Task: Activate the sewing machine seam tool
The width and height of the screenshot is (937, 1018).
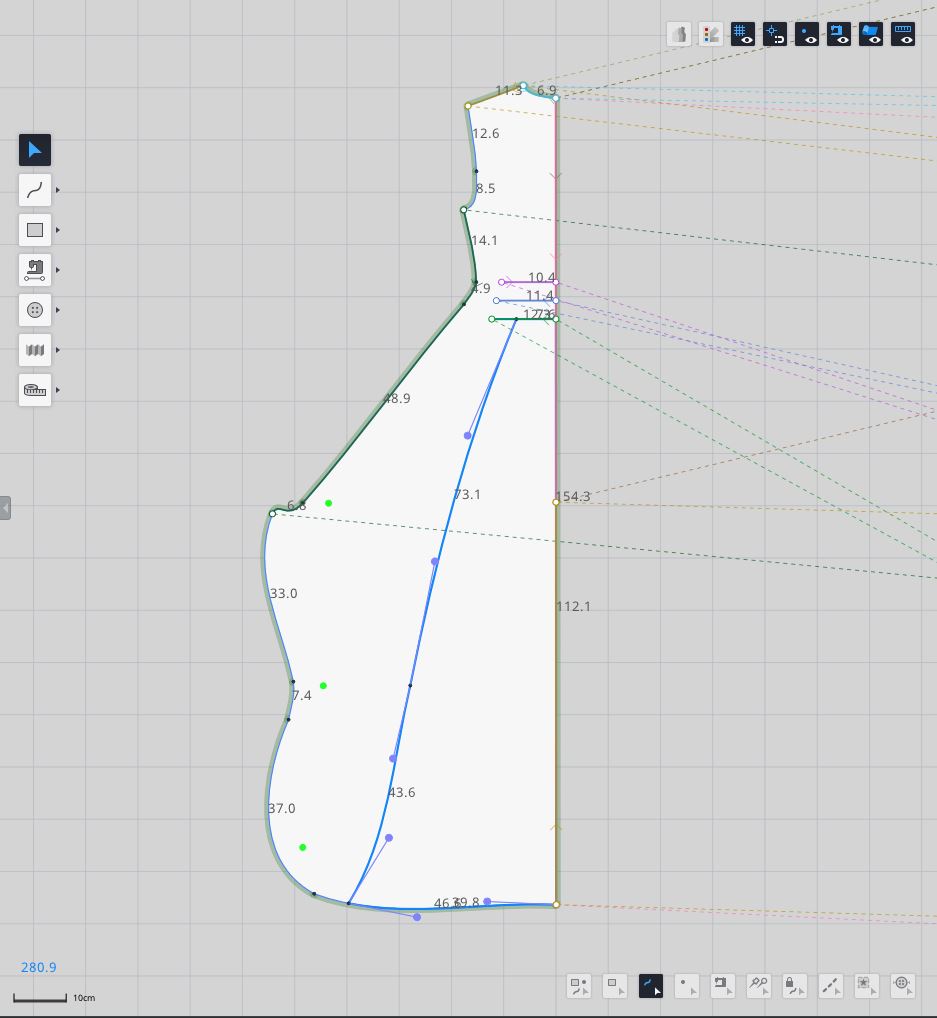Action: (x=35, y=270)
